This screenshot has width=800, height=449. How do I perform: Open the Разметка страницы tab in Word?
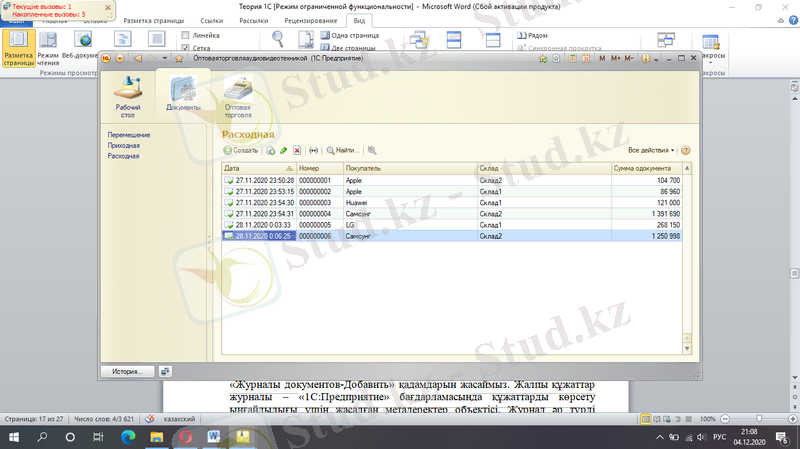pyautogui.click(x=154, y=21)
